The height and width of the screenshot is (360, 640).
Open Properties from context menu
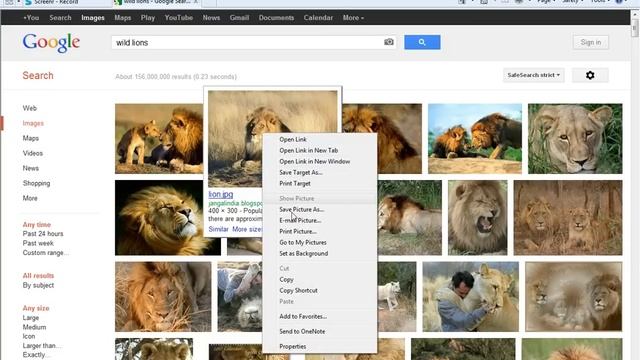click(x=293, y=347)
